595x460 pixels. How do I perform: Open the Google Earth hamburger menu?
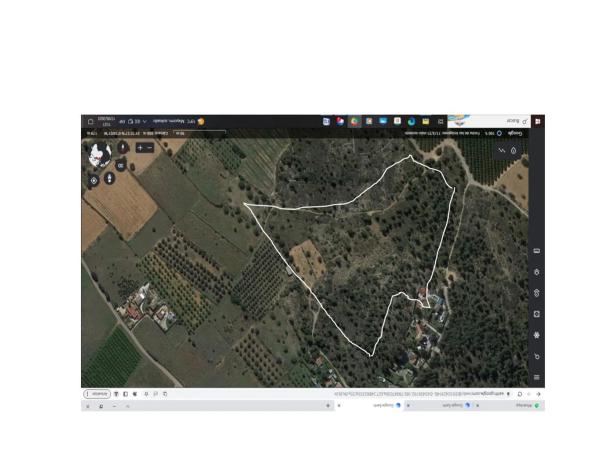click(x=537, y=377)
